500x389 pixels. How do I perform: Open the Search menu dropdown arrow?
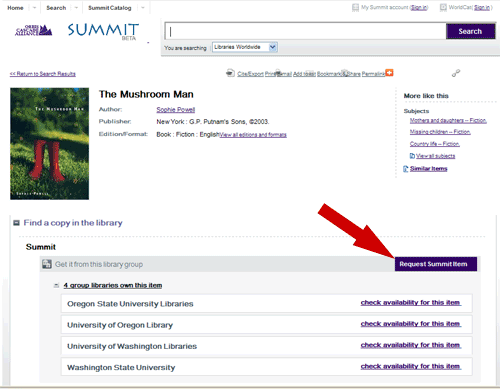pos(76,8)
